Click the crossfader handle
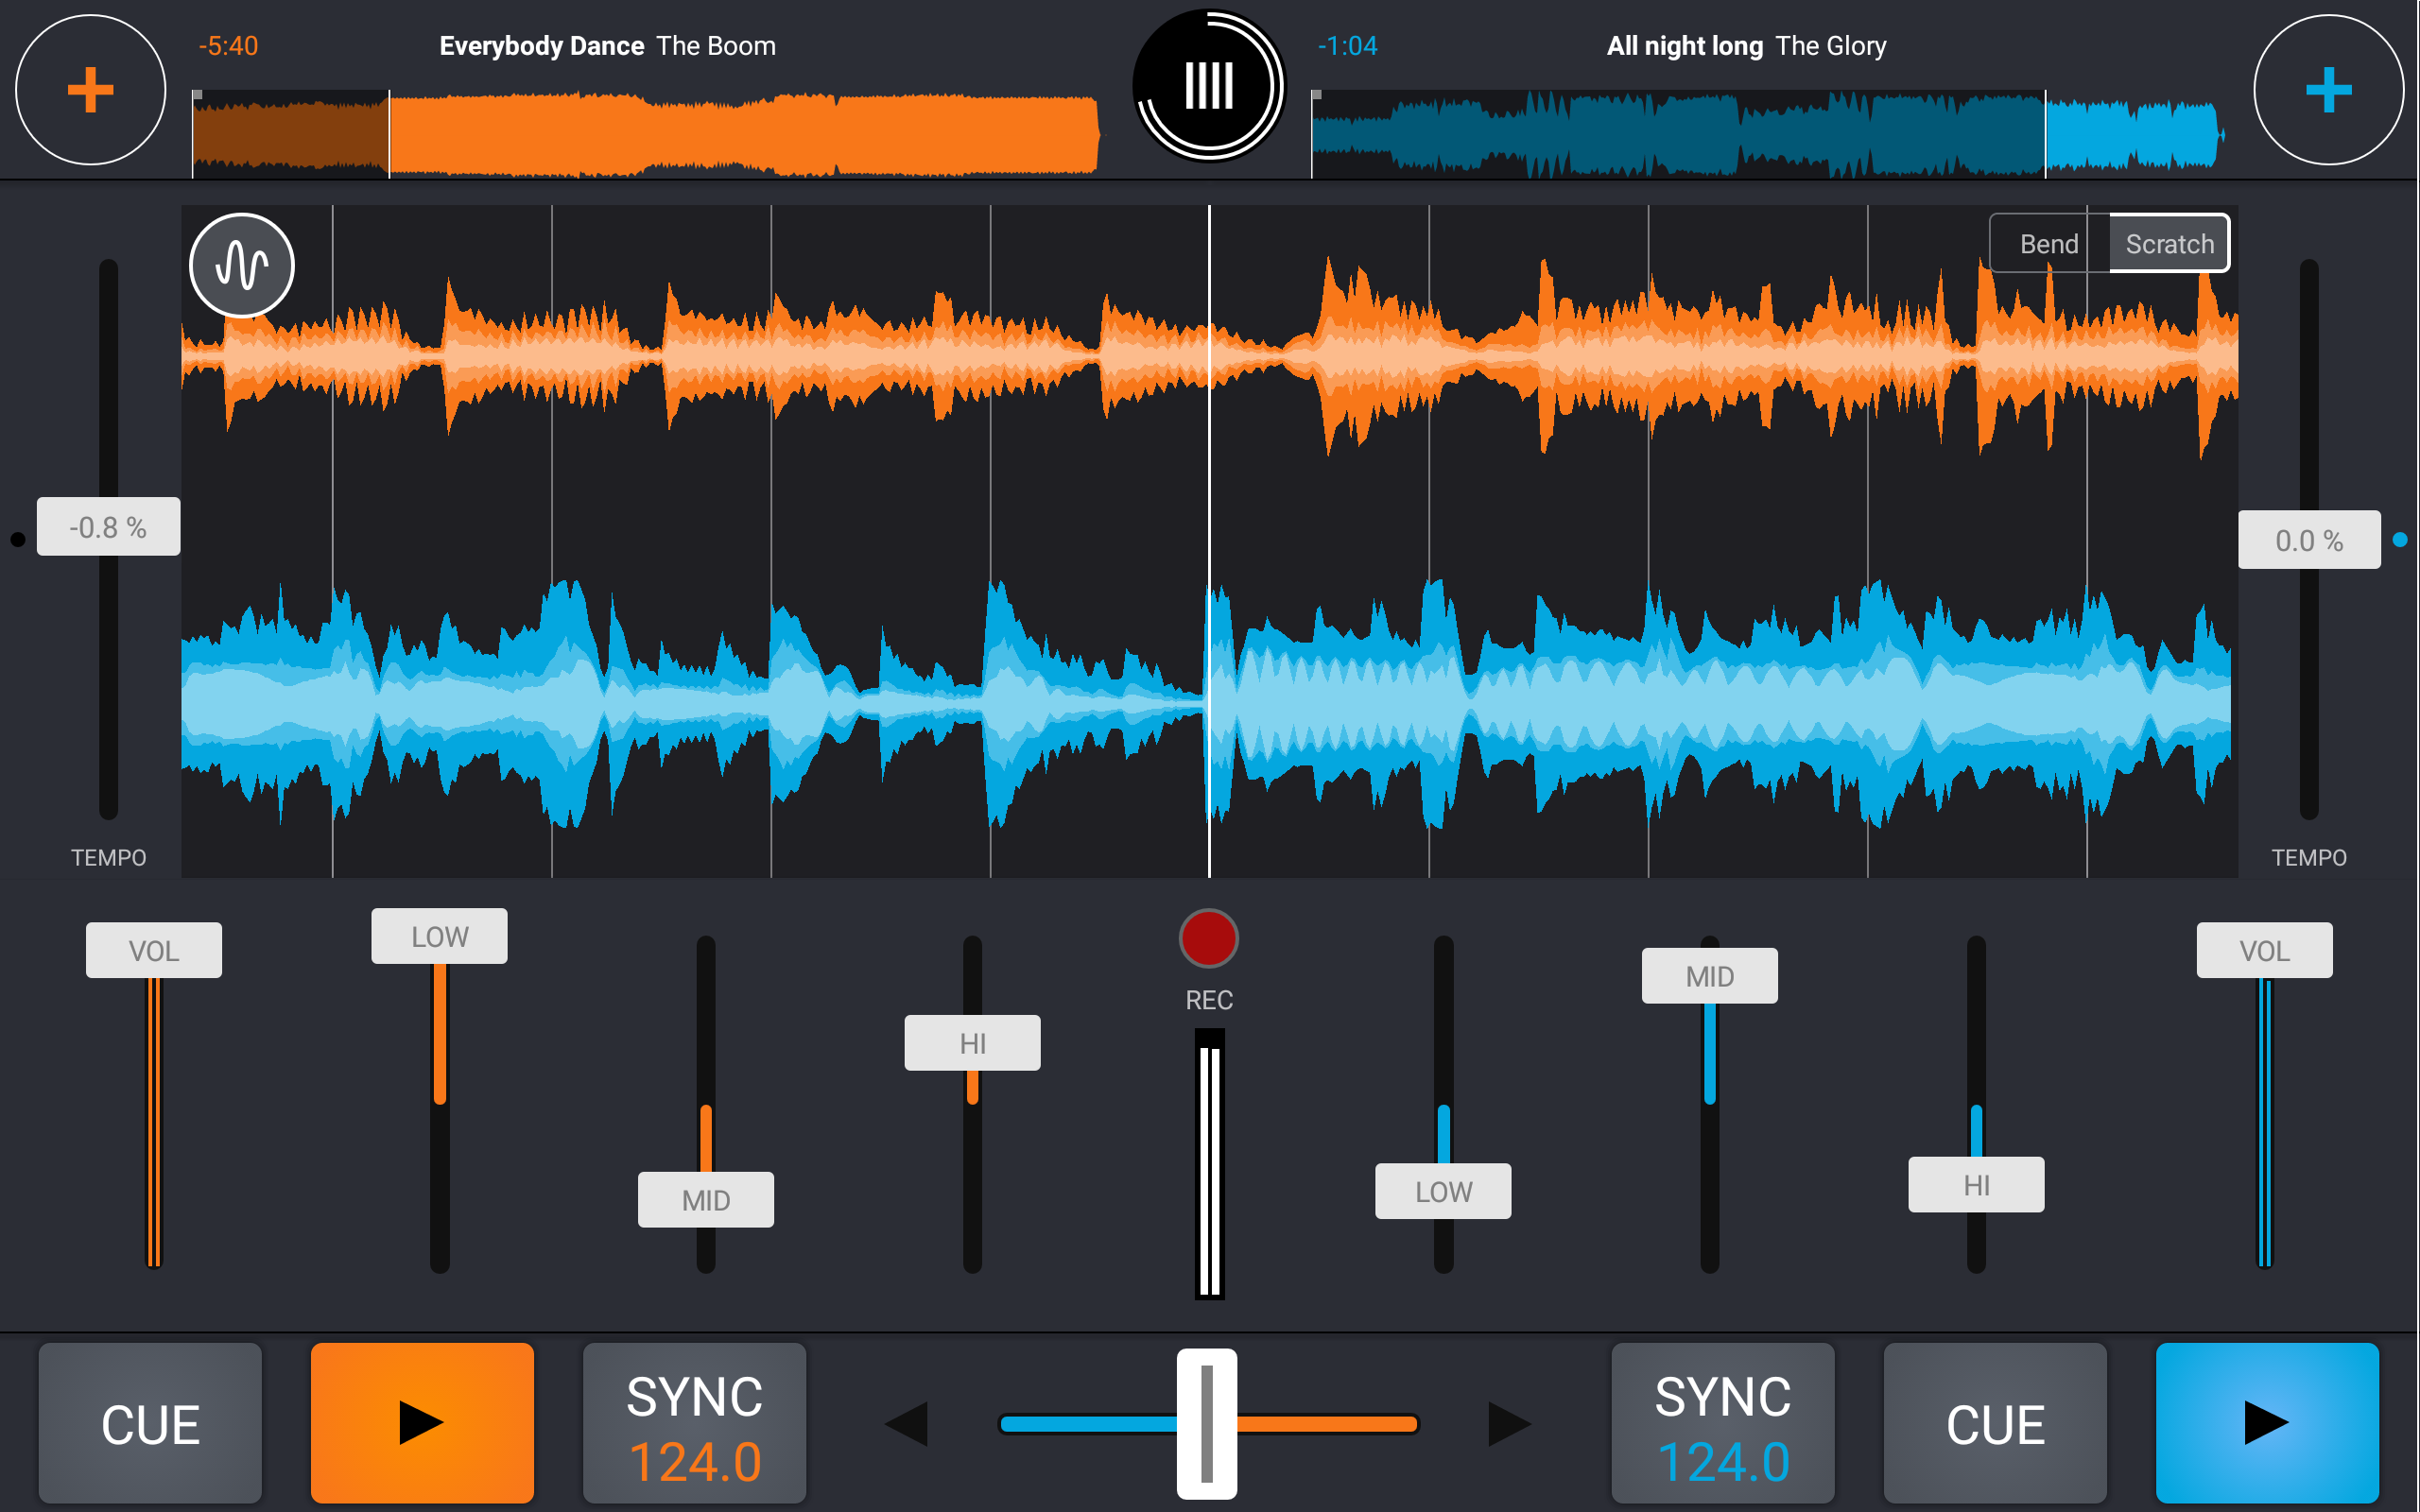Screen dimensions: 2420x1512 (x=1207, y=1423)
